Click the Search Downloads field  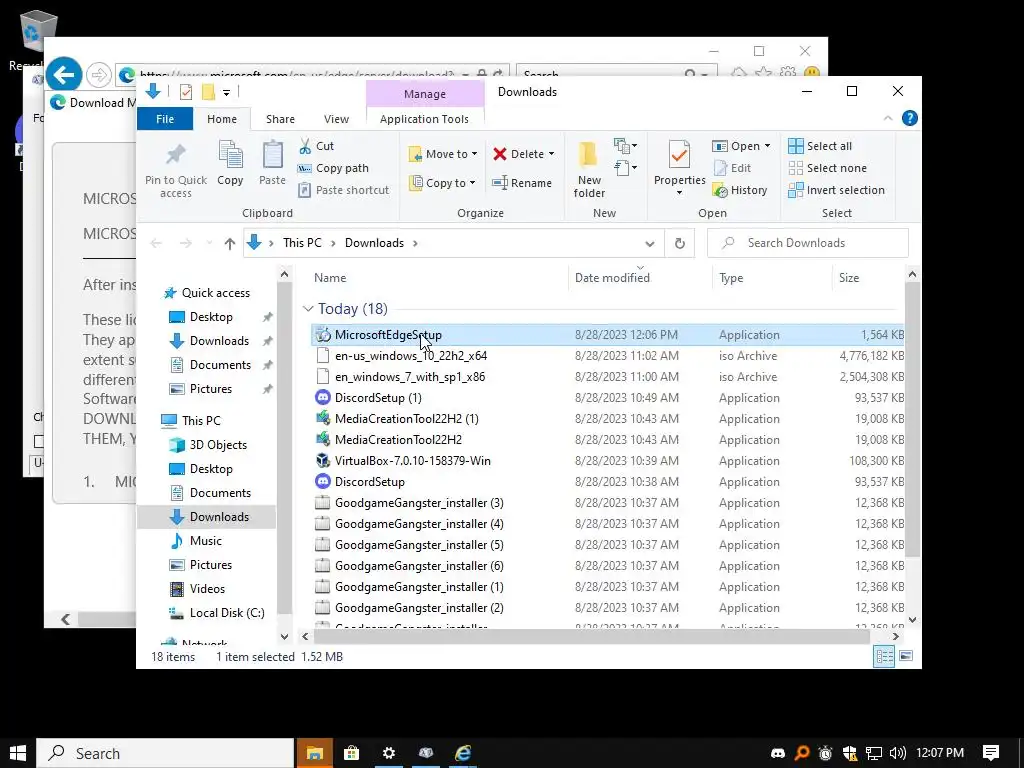pos(808,243)
